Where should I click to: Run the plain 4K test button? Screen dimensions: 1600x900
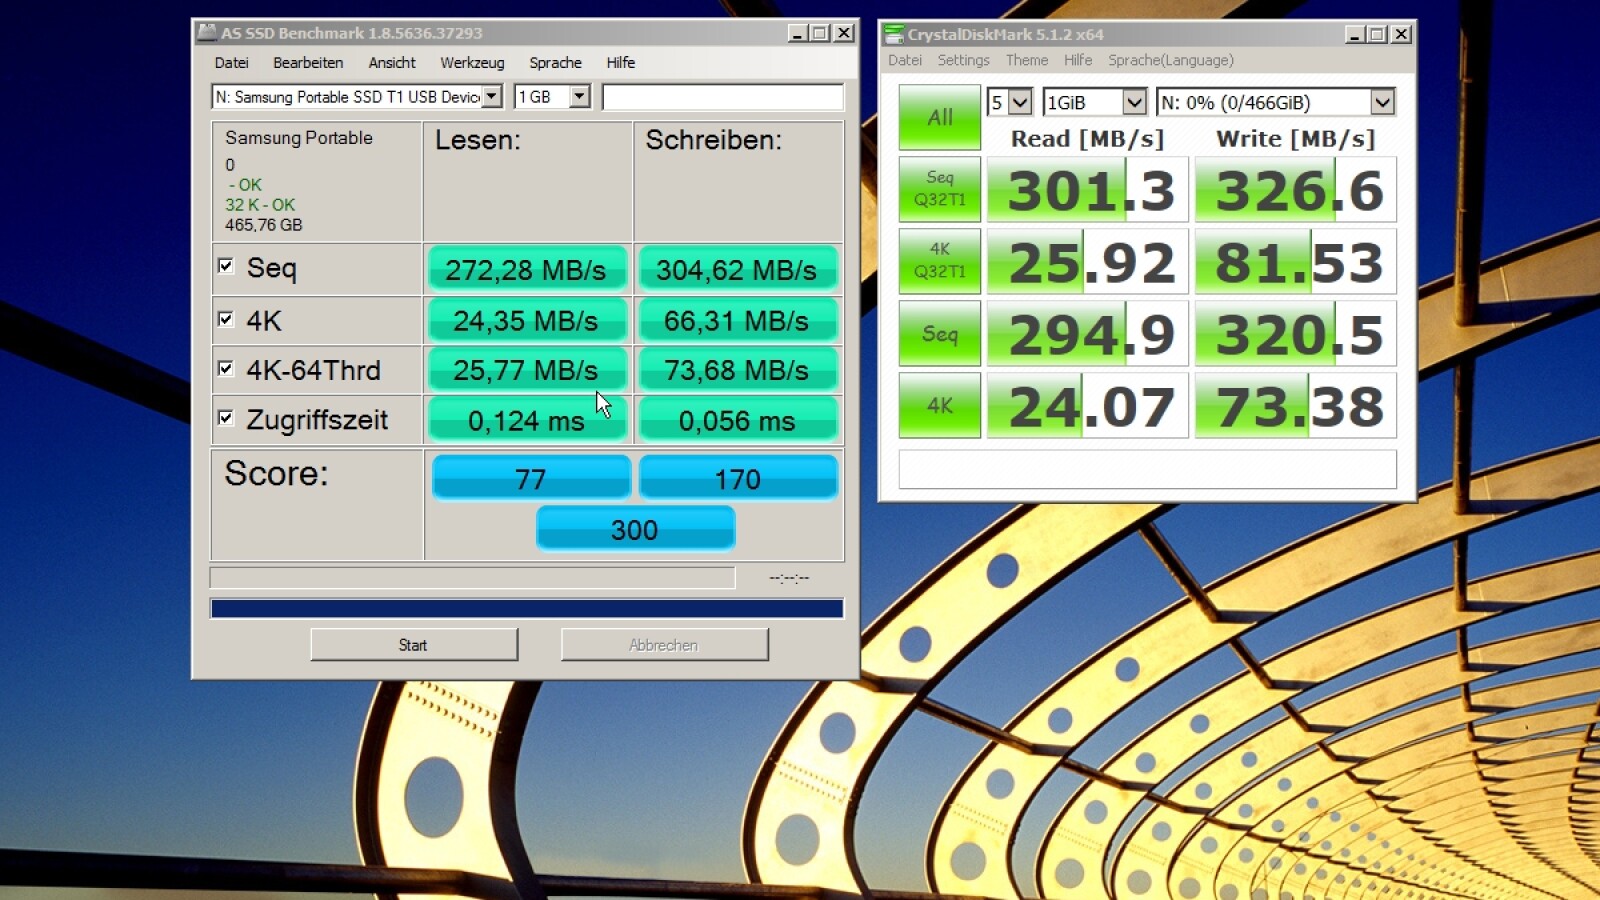pyautogui.click(x=939, y=406)
